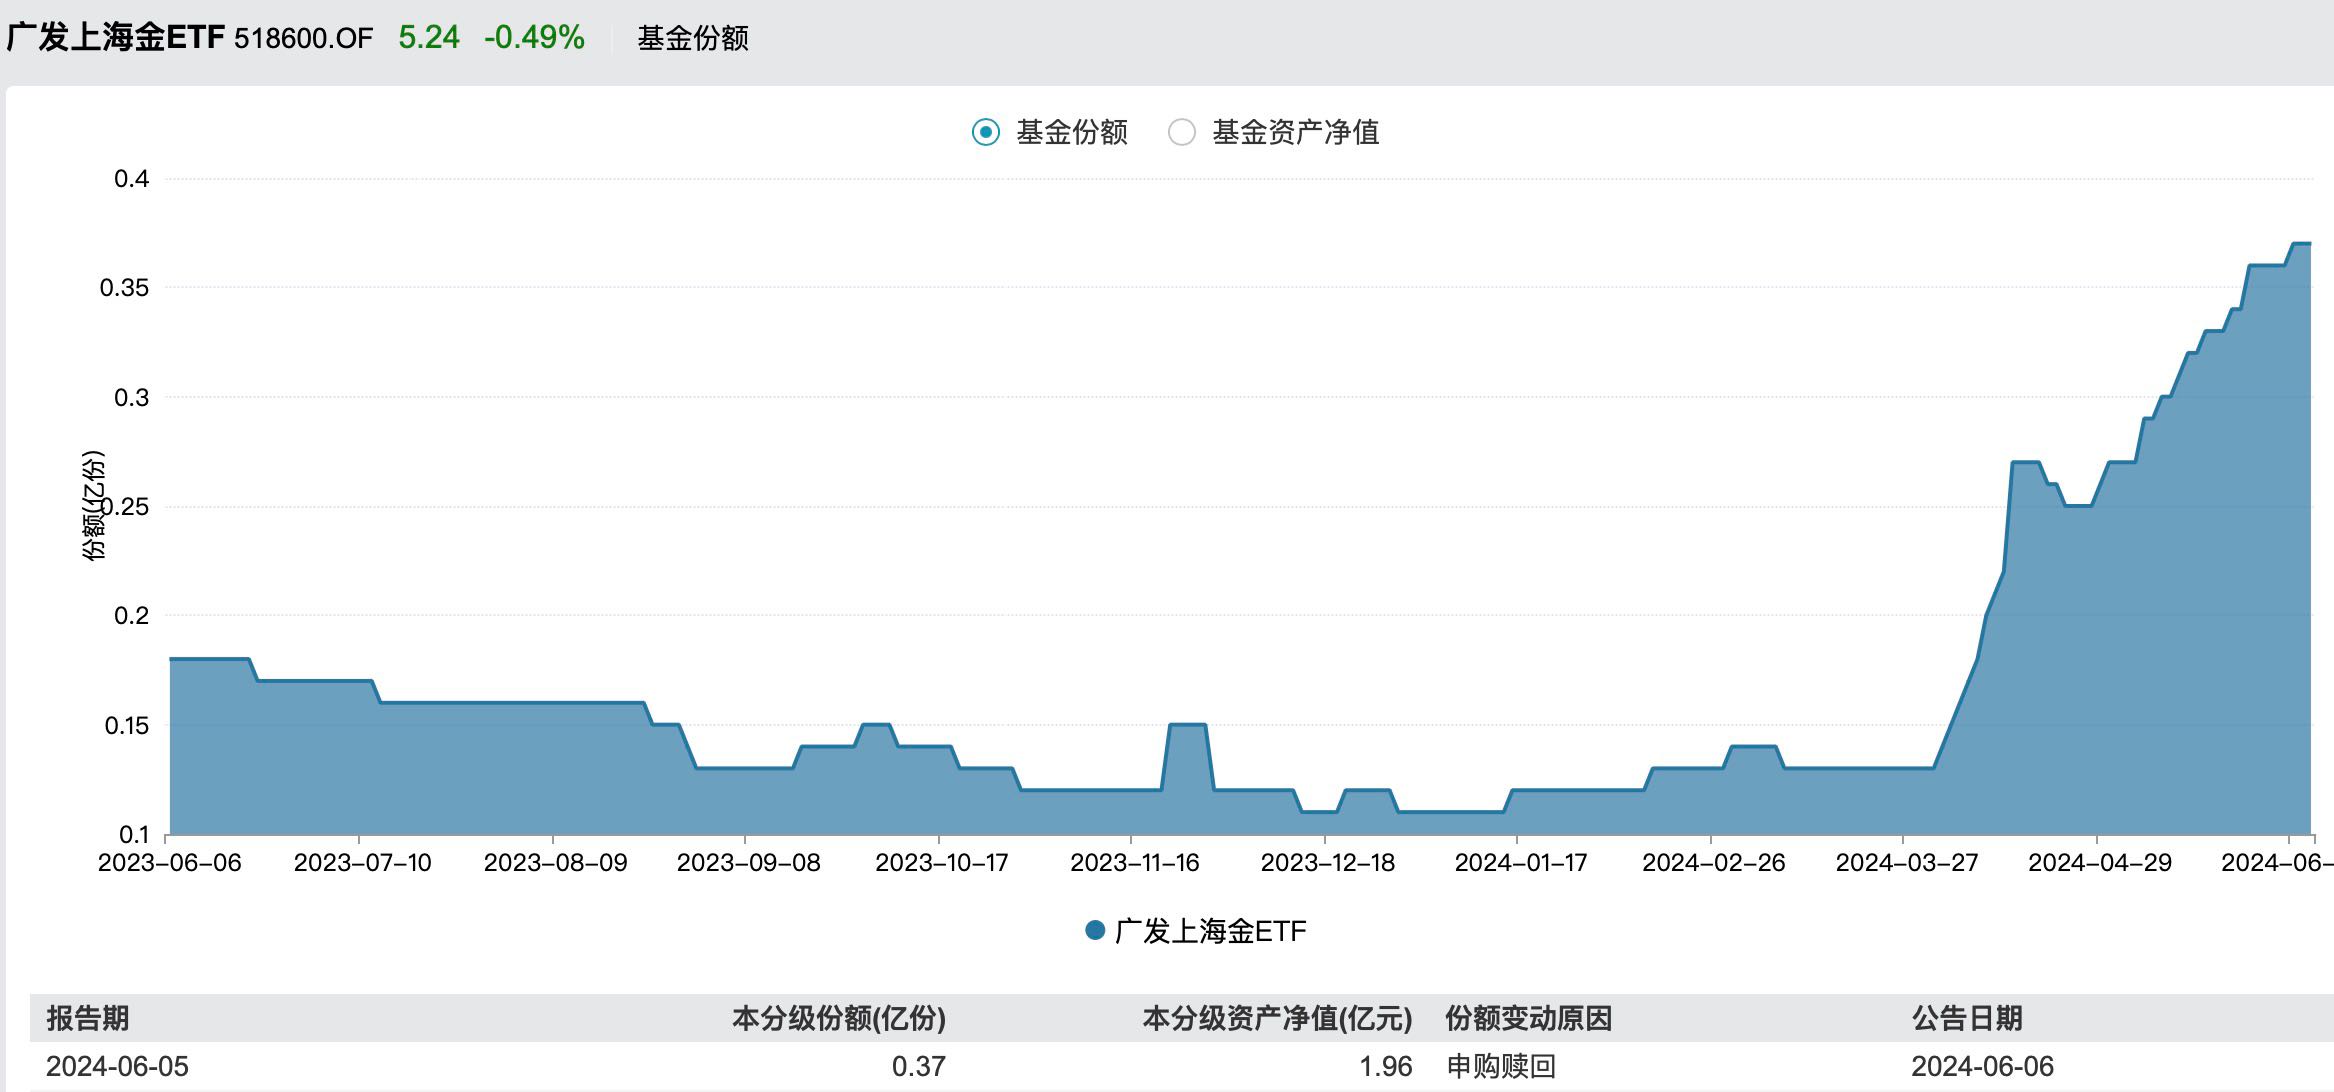Viewport: 2334px width, 1092px height.
Task: Click x-axis label 2023-10-17
Action: [x=941, y=862]
